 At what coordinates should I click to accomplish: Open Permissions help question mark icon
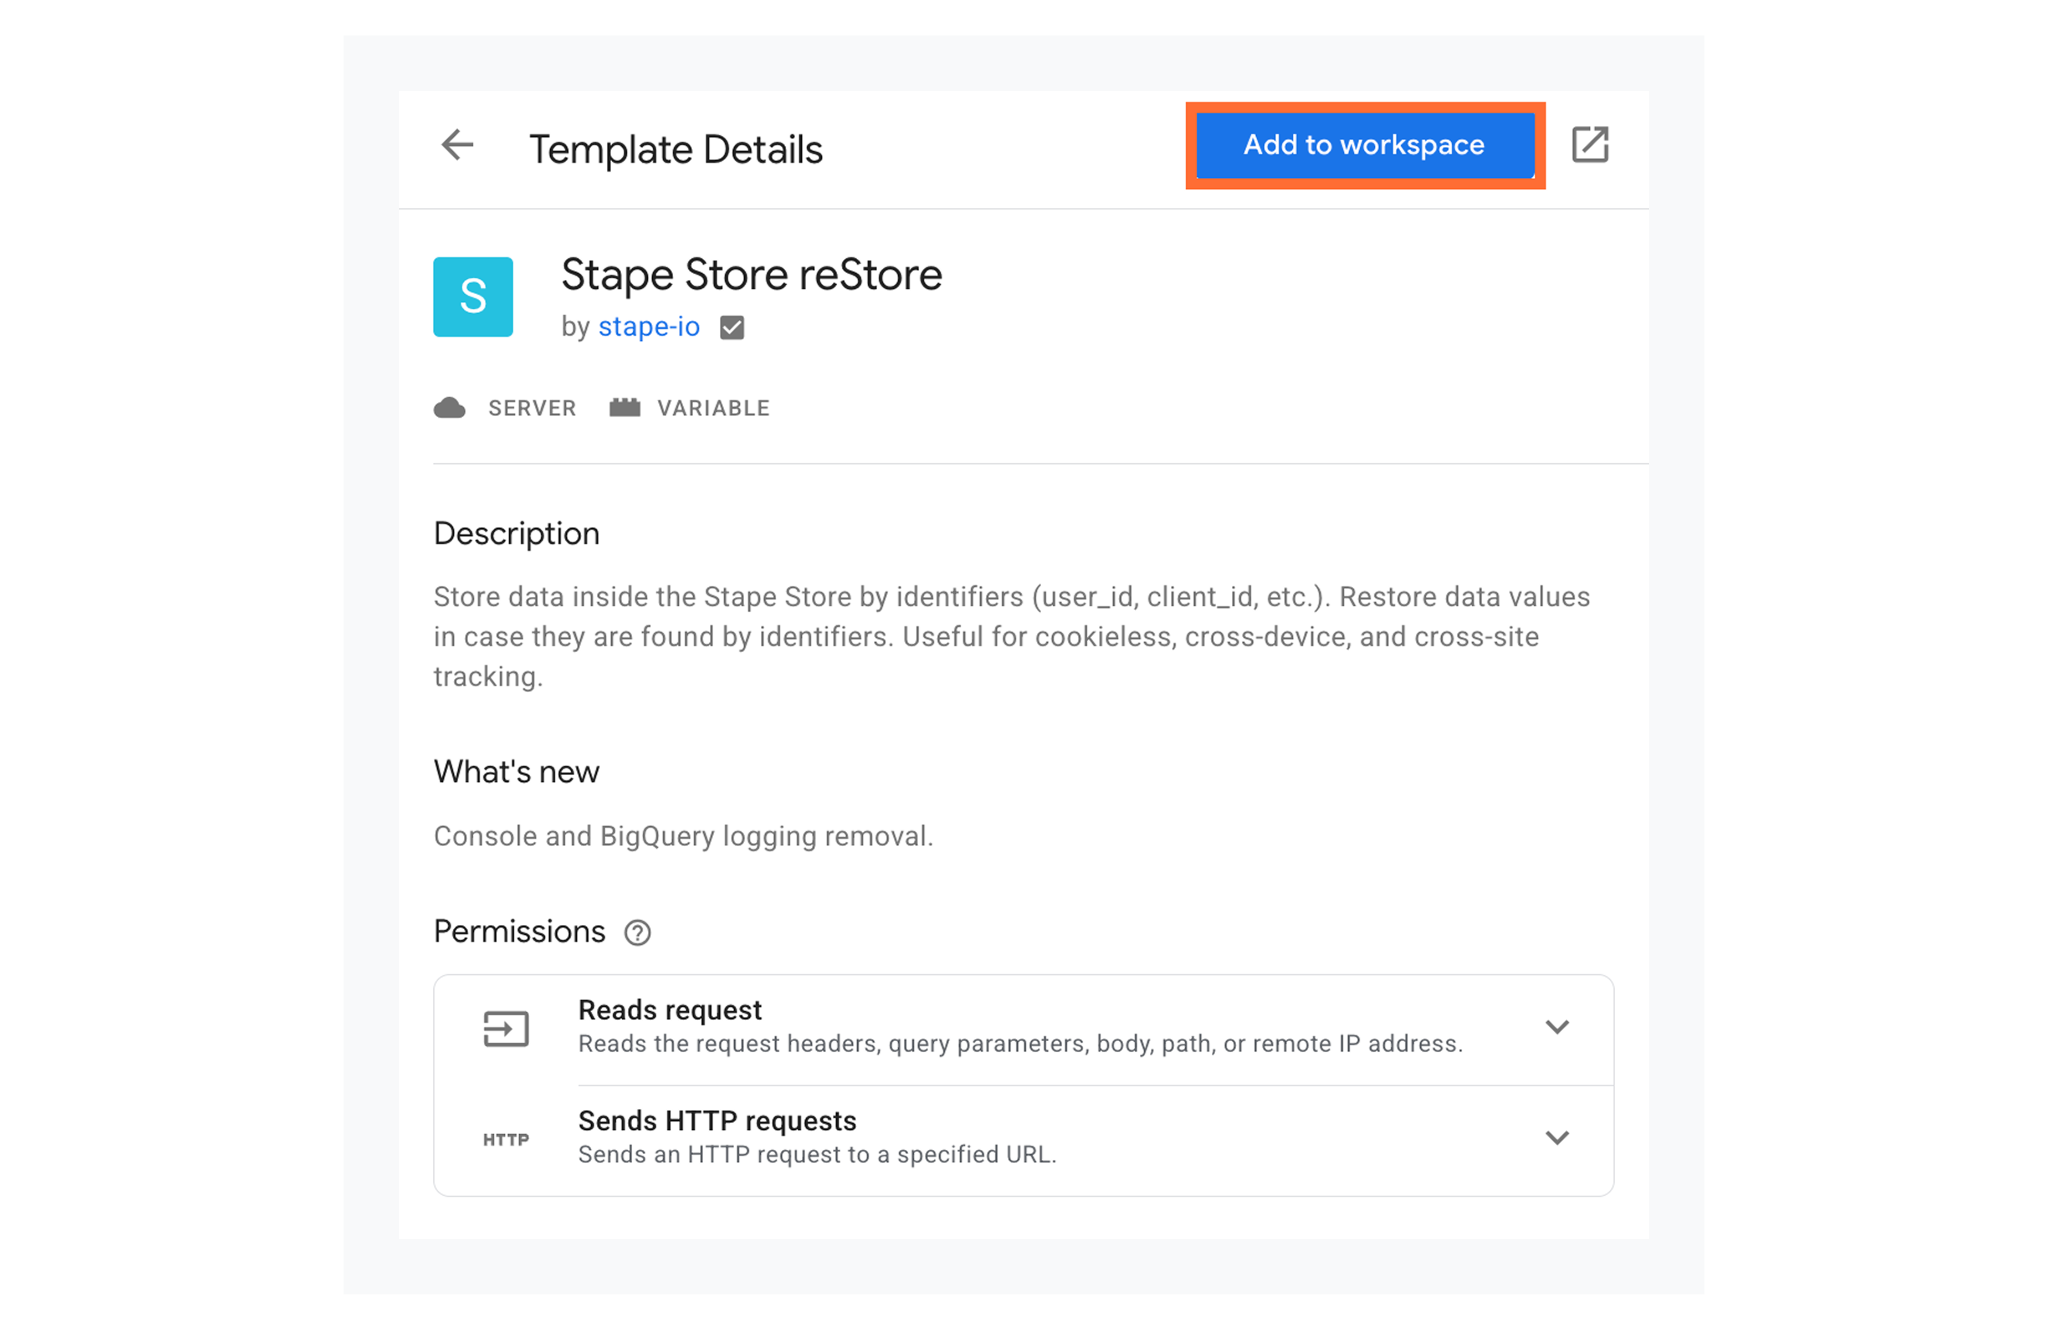pyautogui.click(x=637, y=933)
